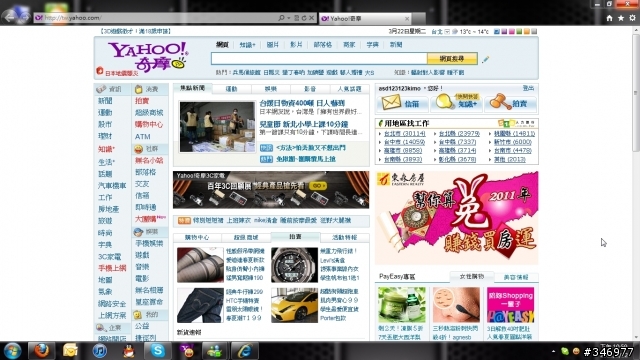Open the 台中市 (14059) jobs link
640x360 pixels.
click(x=404, y=142)
